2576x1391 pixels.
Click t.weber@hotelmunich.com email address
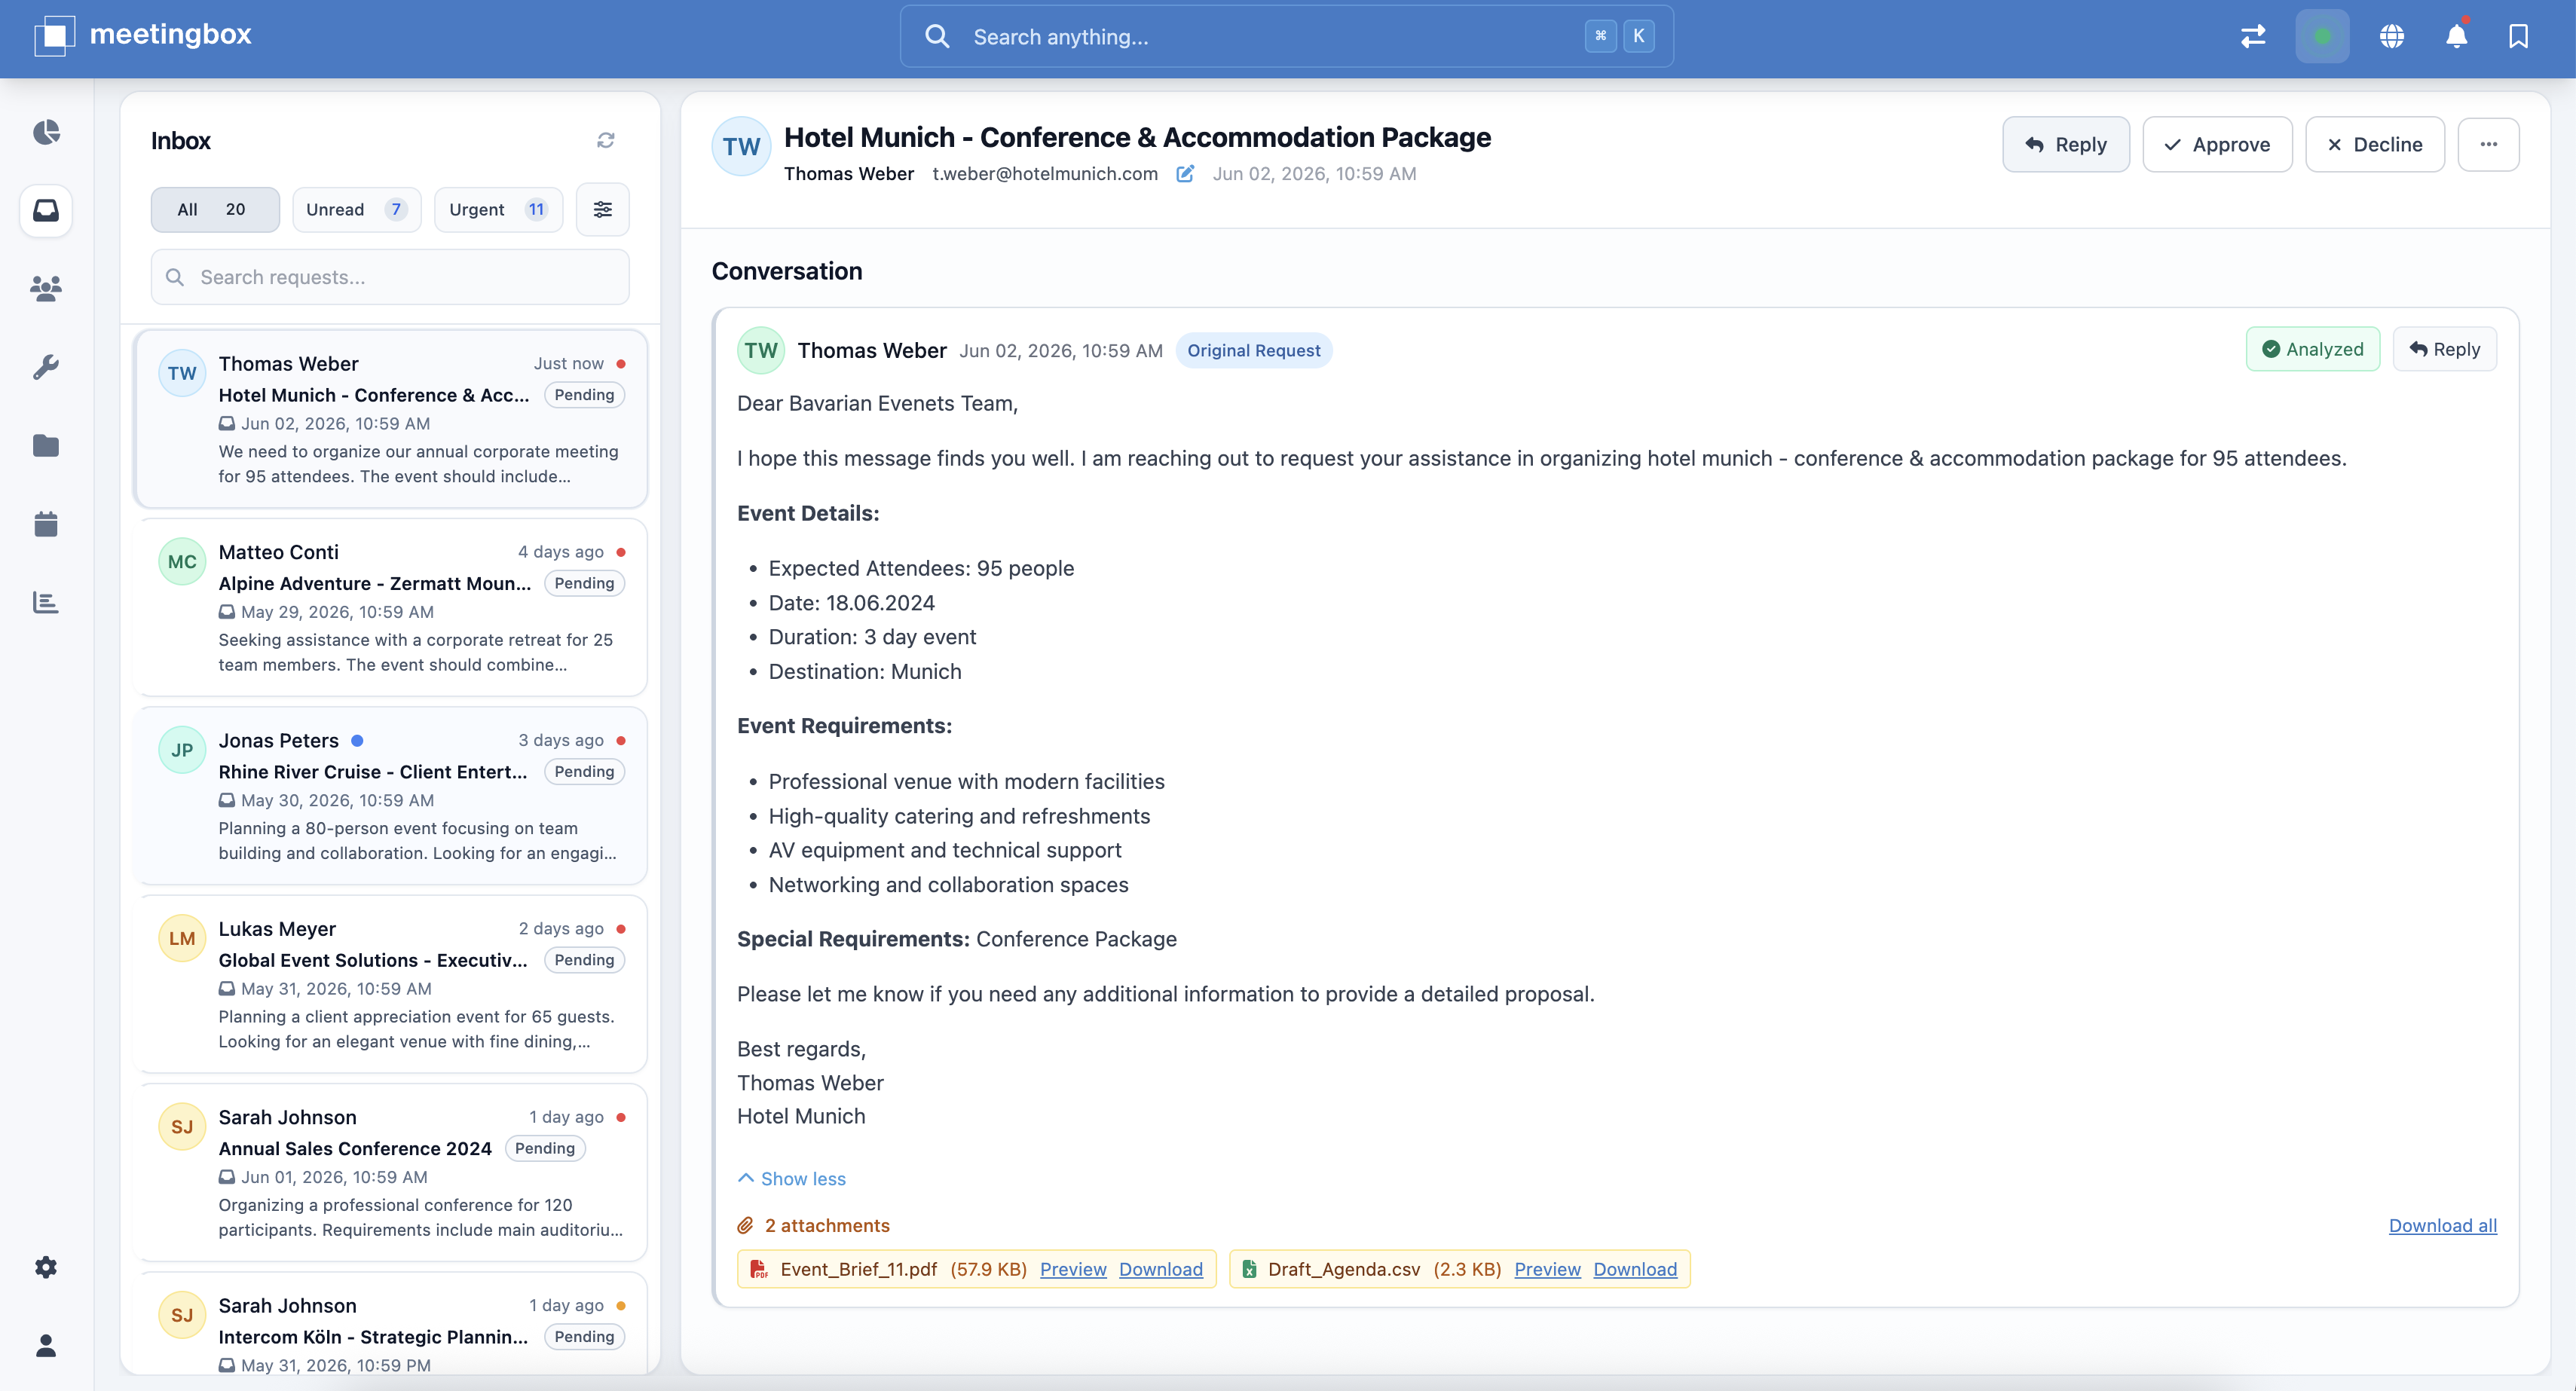(x=1045, y=174)
